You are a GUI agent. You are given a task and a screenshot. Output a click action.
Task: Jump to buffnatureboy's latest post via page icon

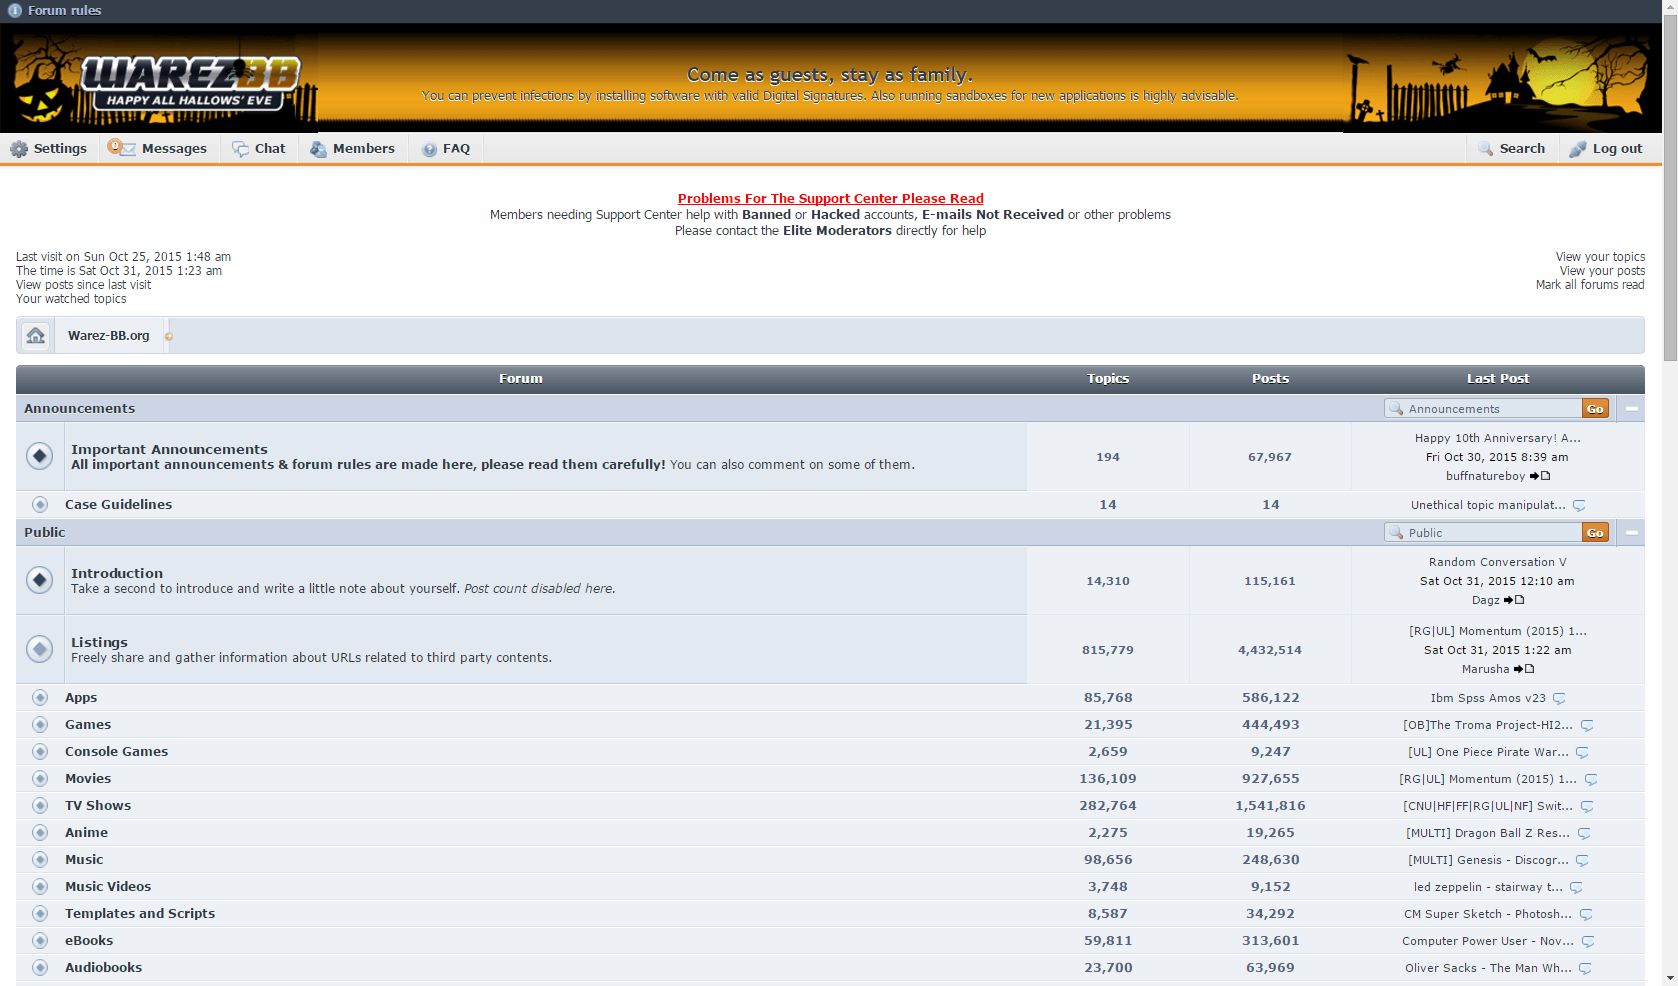[x=1544, y=476]
